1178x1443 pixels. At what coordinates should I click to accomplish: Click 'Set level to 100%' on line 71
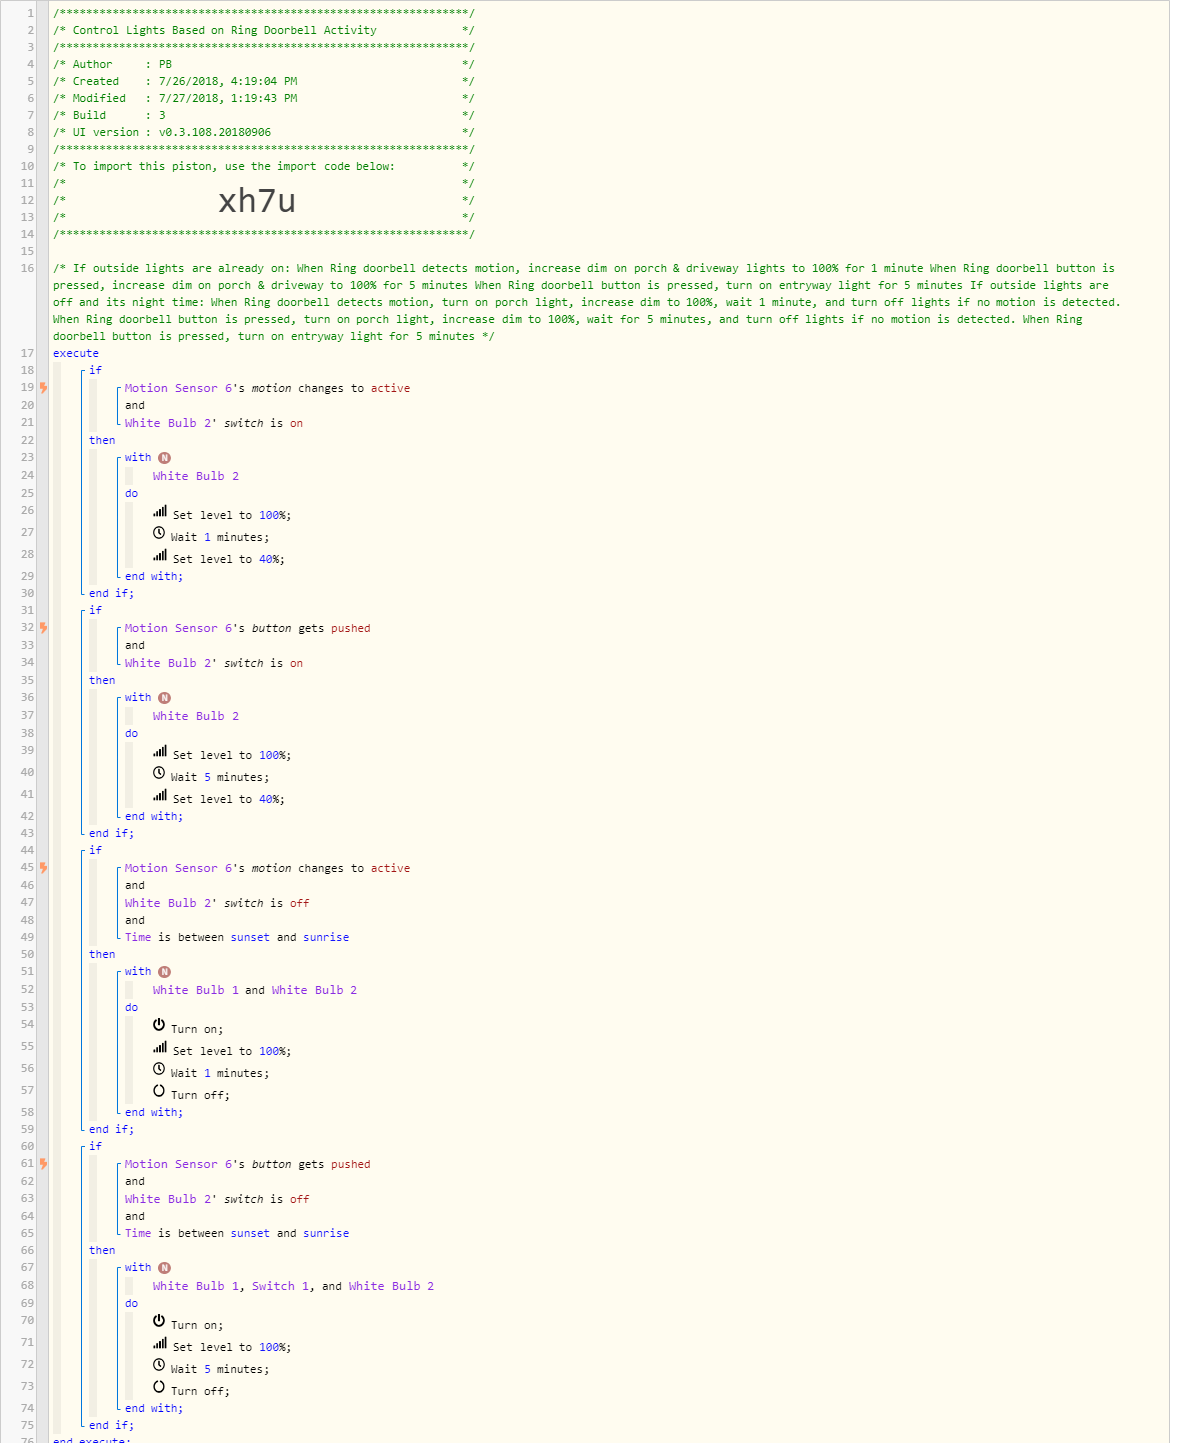click(x=232, y=1347)
